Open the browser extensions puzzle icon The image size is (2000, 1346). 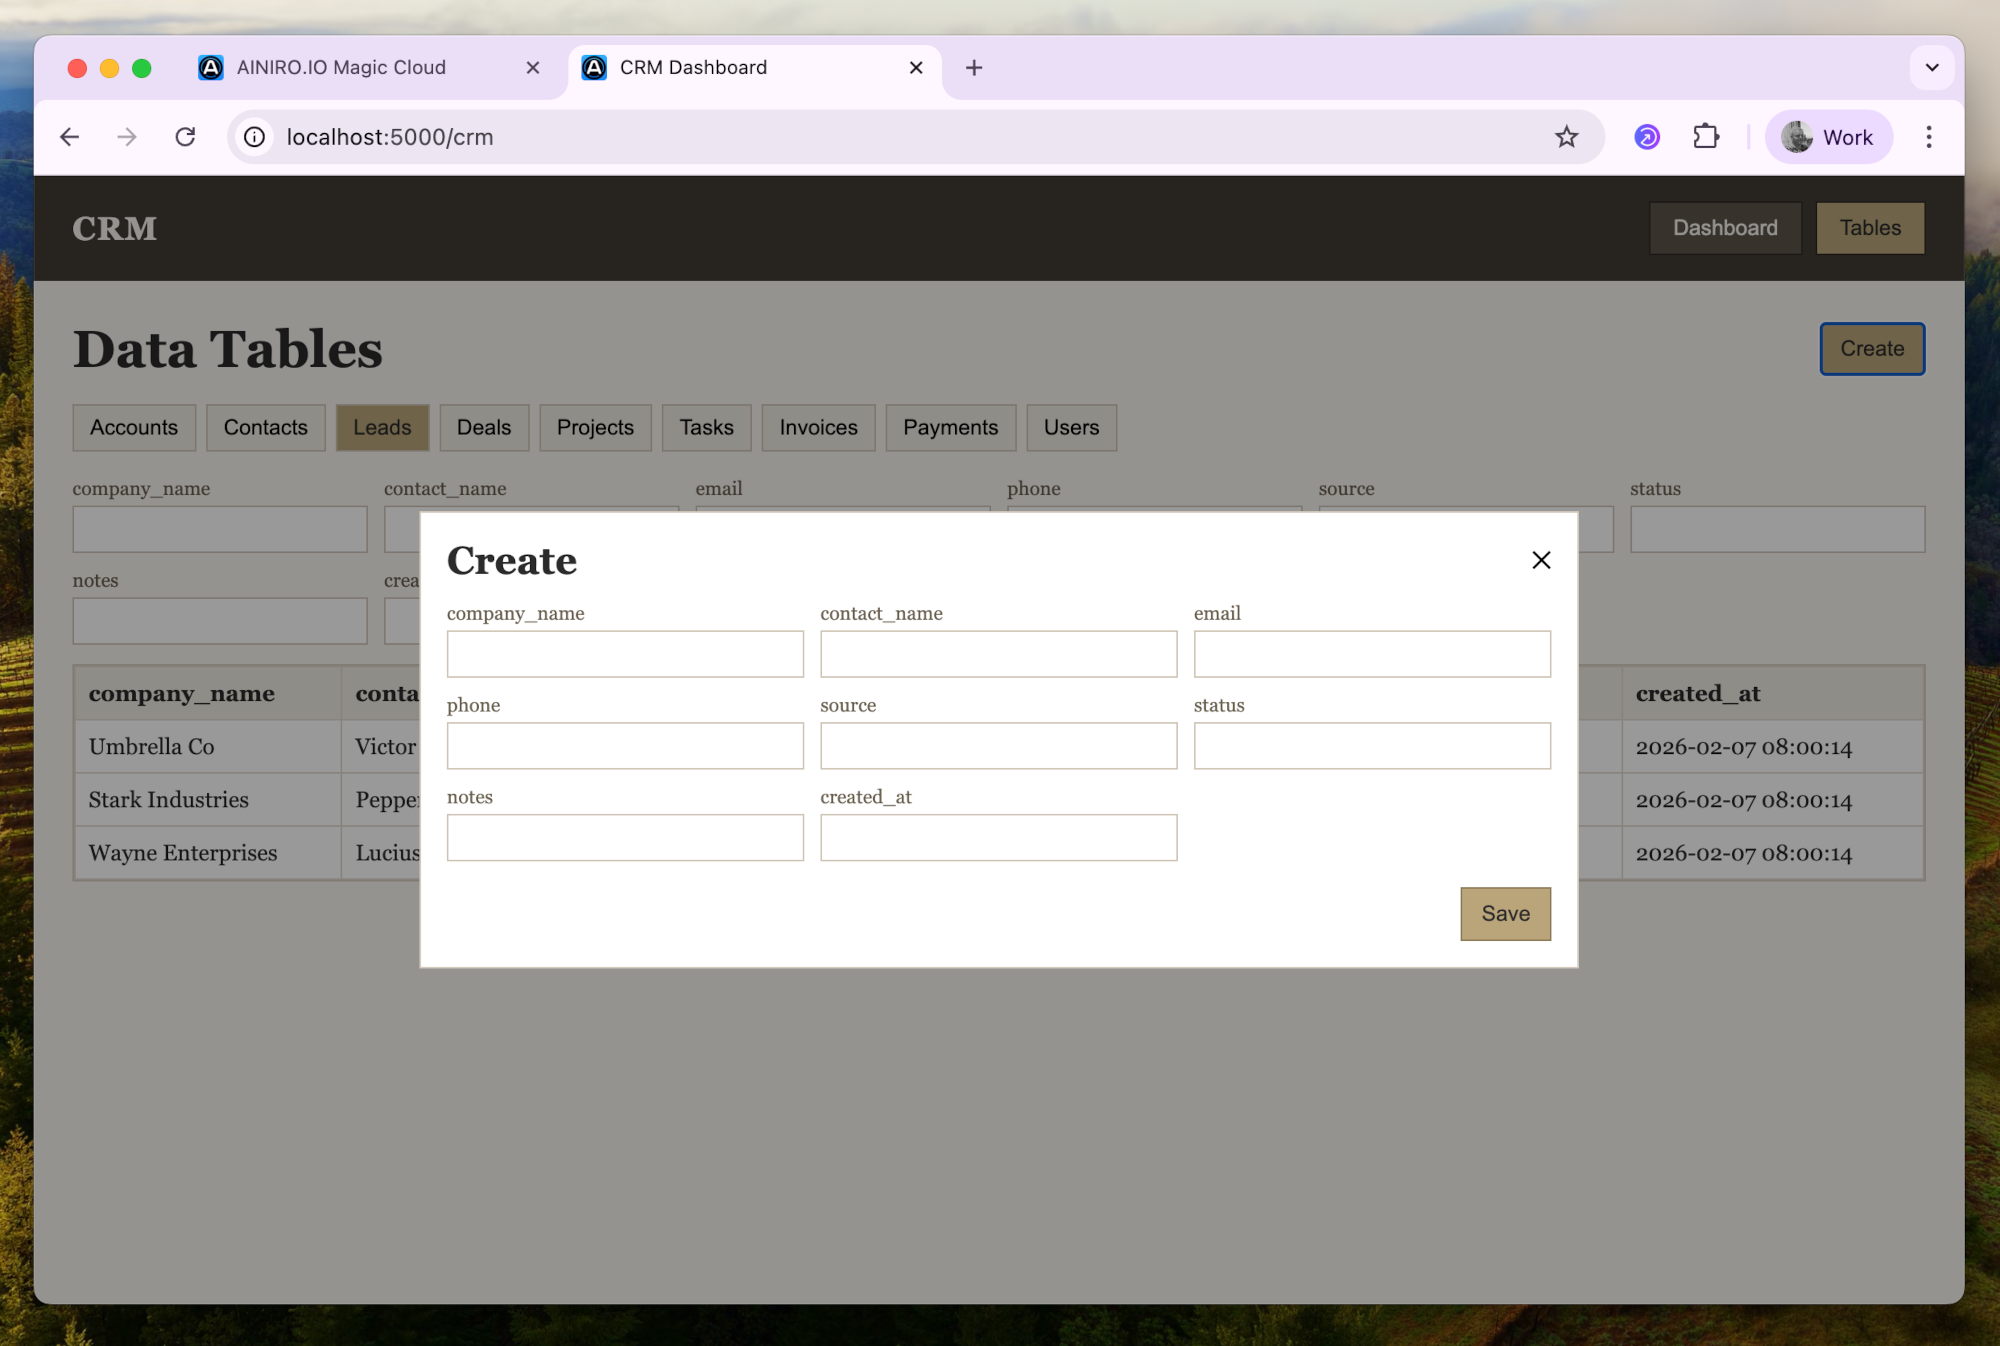tap(1706, 137)
